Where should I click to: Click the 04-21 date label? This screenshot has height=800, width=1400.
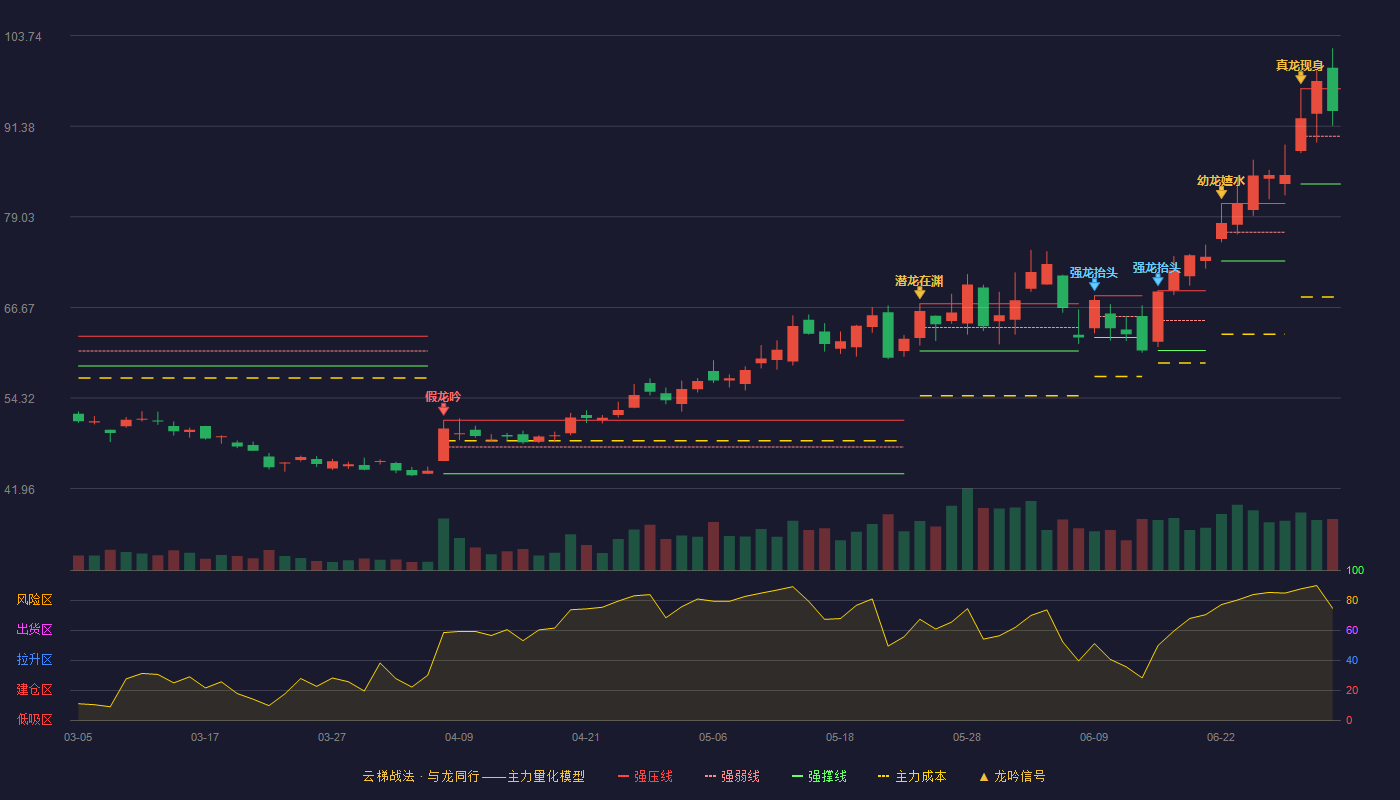586,737
